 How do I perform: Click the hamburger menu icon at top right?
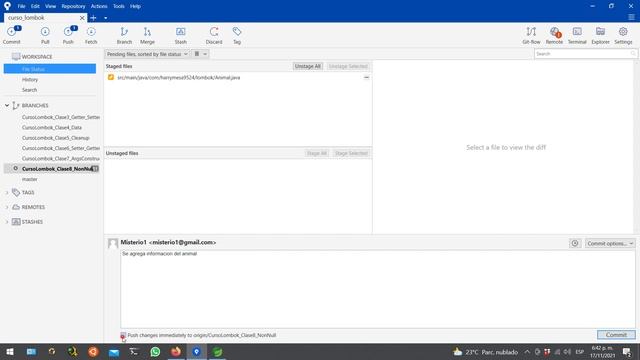(631, 17)
